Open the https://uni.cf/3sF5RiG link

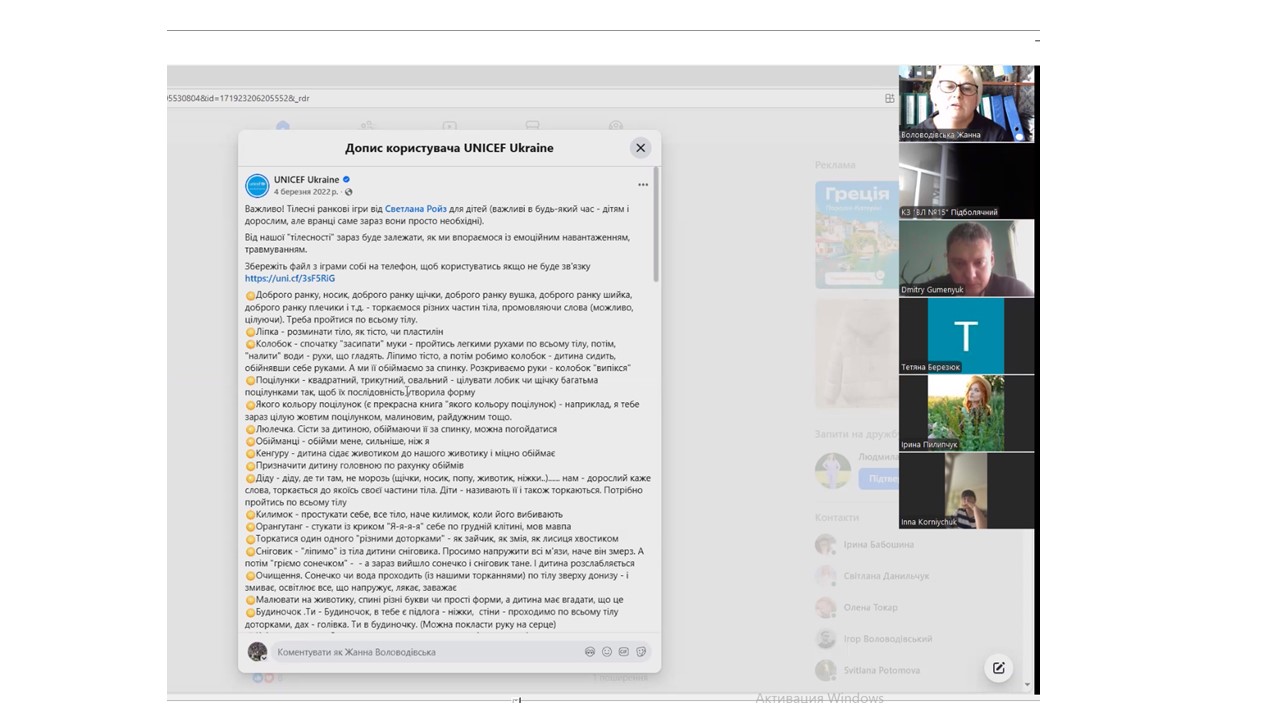(x=290, y=278)
